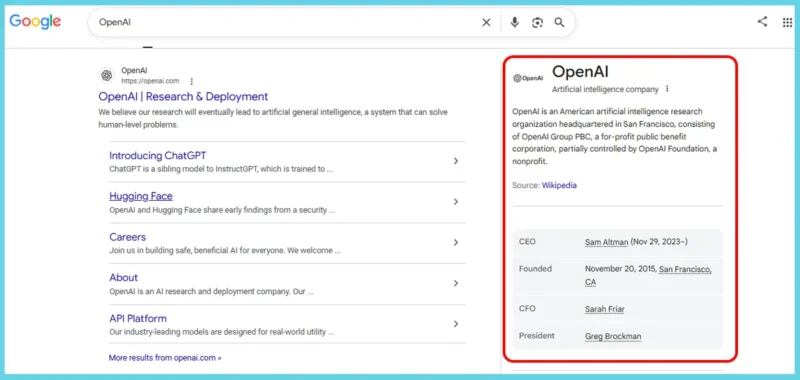Open the About sitelink
The image size is (800, 380).
(123, 277)
